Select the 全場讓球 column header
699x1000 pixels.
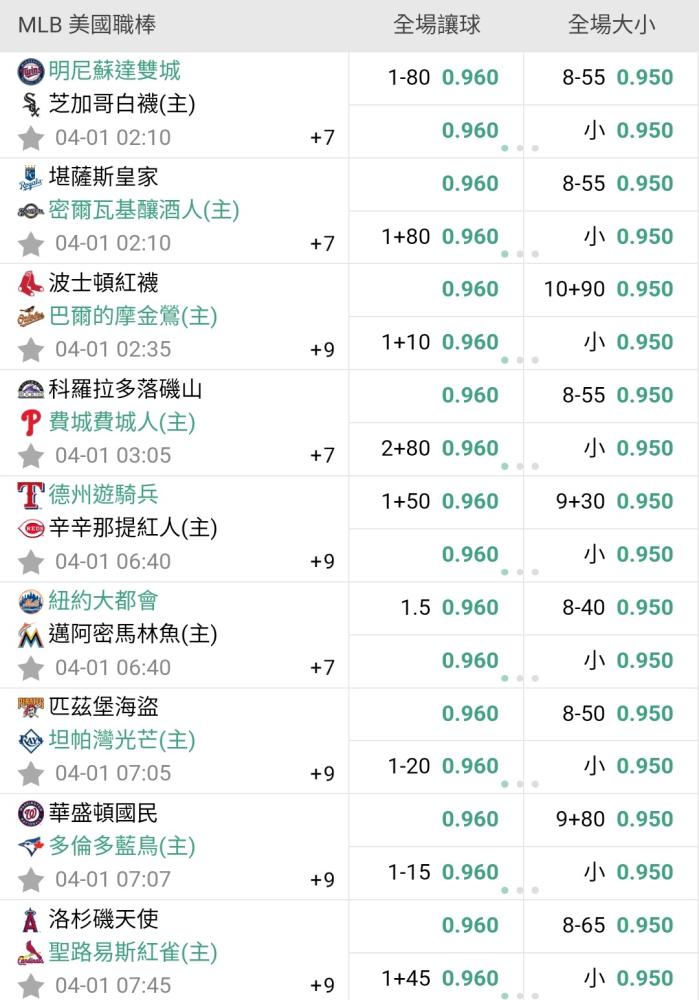[x=436, y=25]
